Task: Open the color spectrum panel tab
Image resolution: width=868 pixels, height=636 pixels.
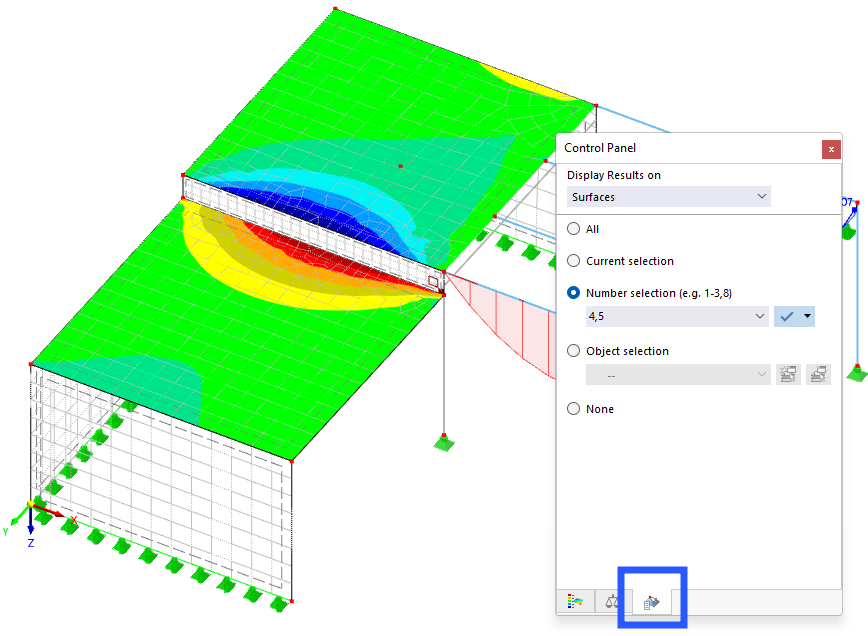Action: pyautogui.click(x=575, y=602)
